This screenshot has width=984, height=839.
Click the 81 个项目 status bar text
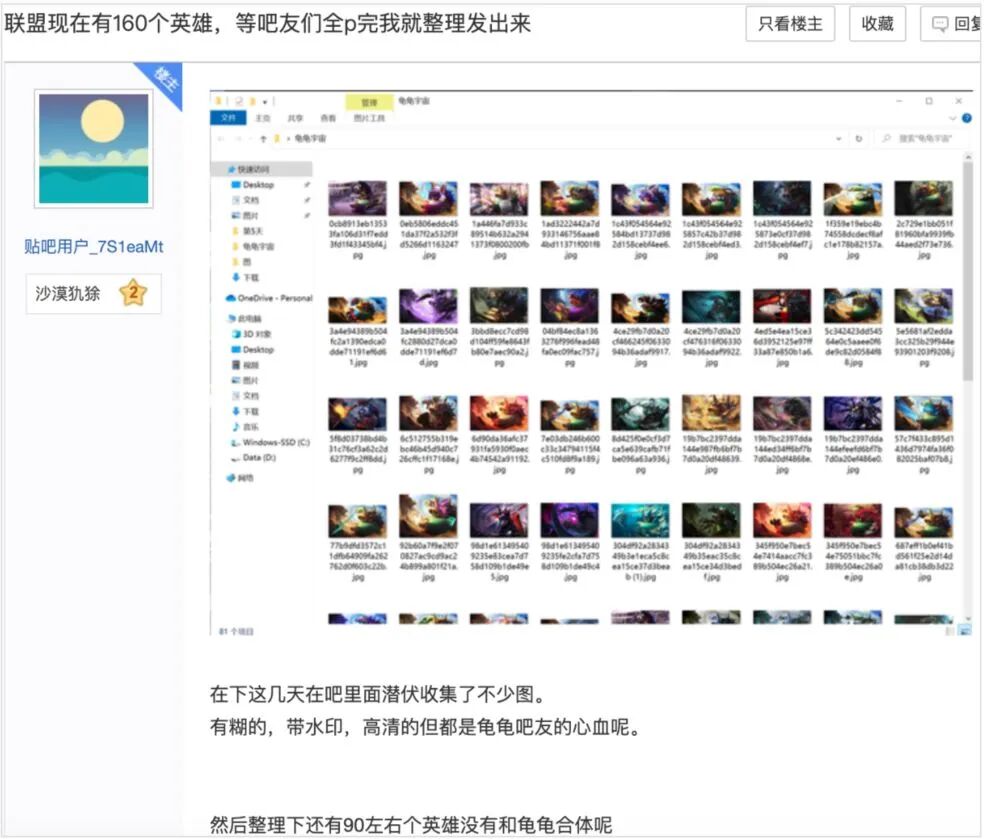point(236,631)
